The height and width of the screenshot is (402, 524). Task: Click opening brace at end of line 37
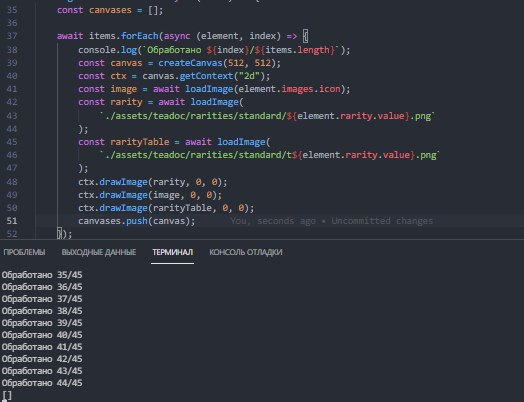(305, 36)
